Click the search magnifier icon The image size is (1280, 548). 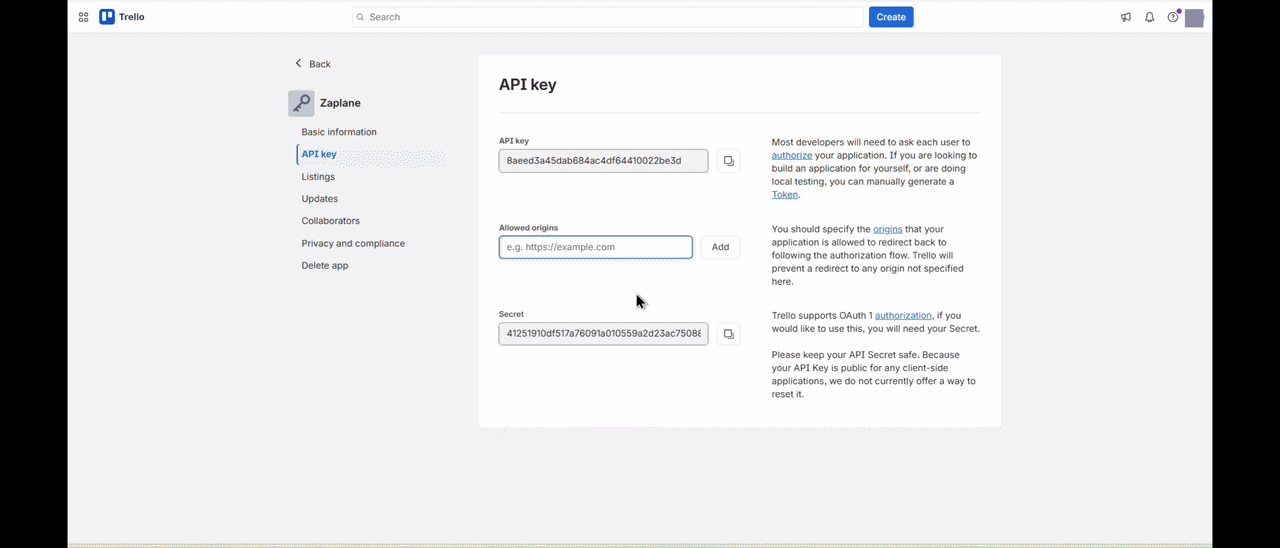pos(360,17)
